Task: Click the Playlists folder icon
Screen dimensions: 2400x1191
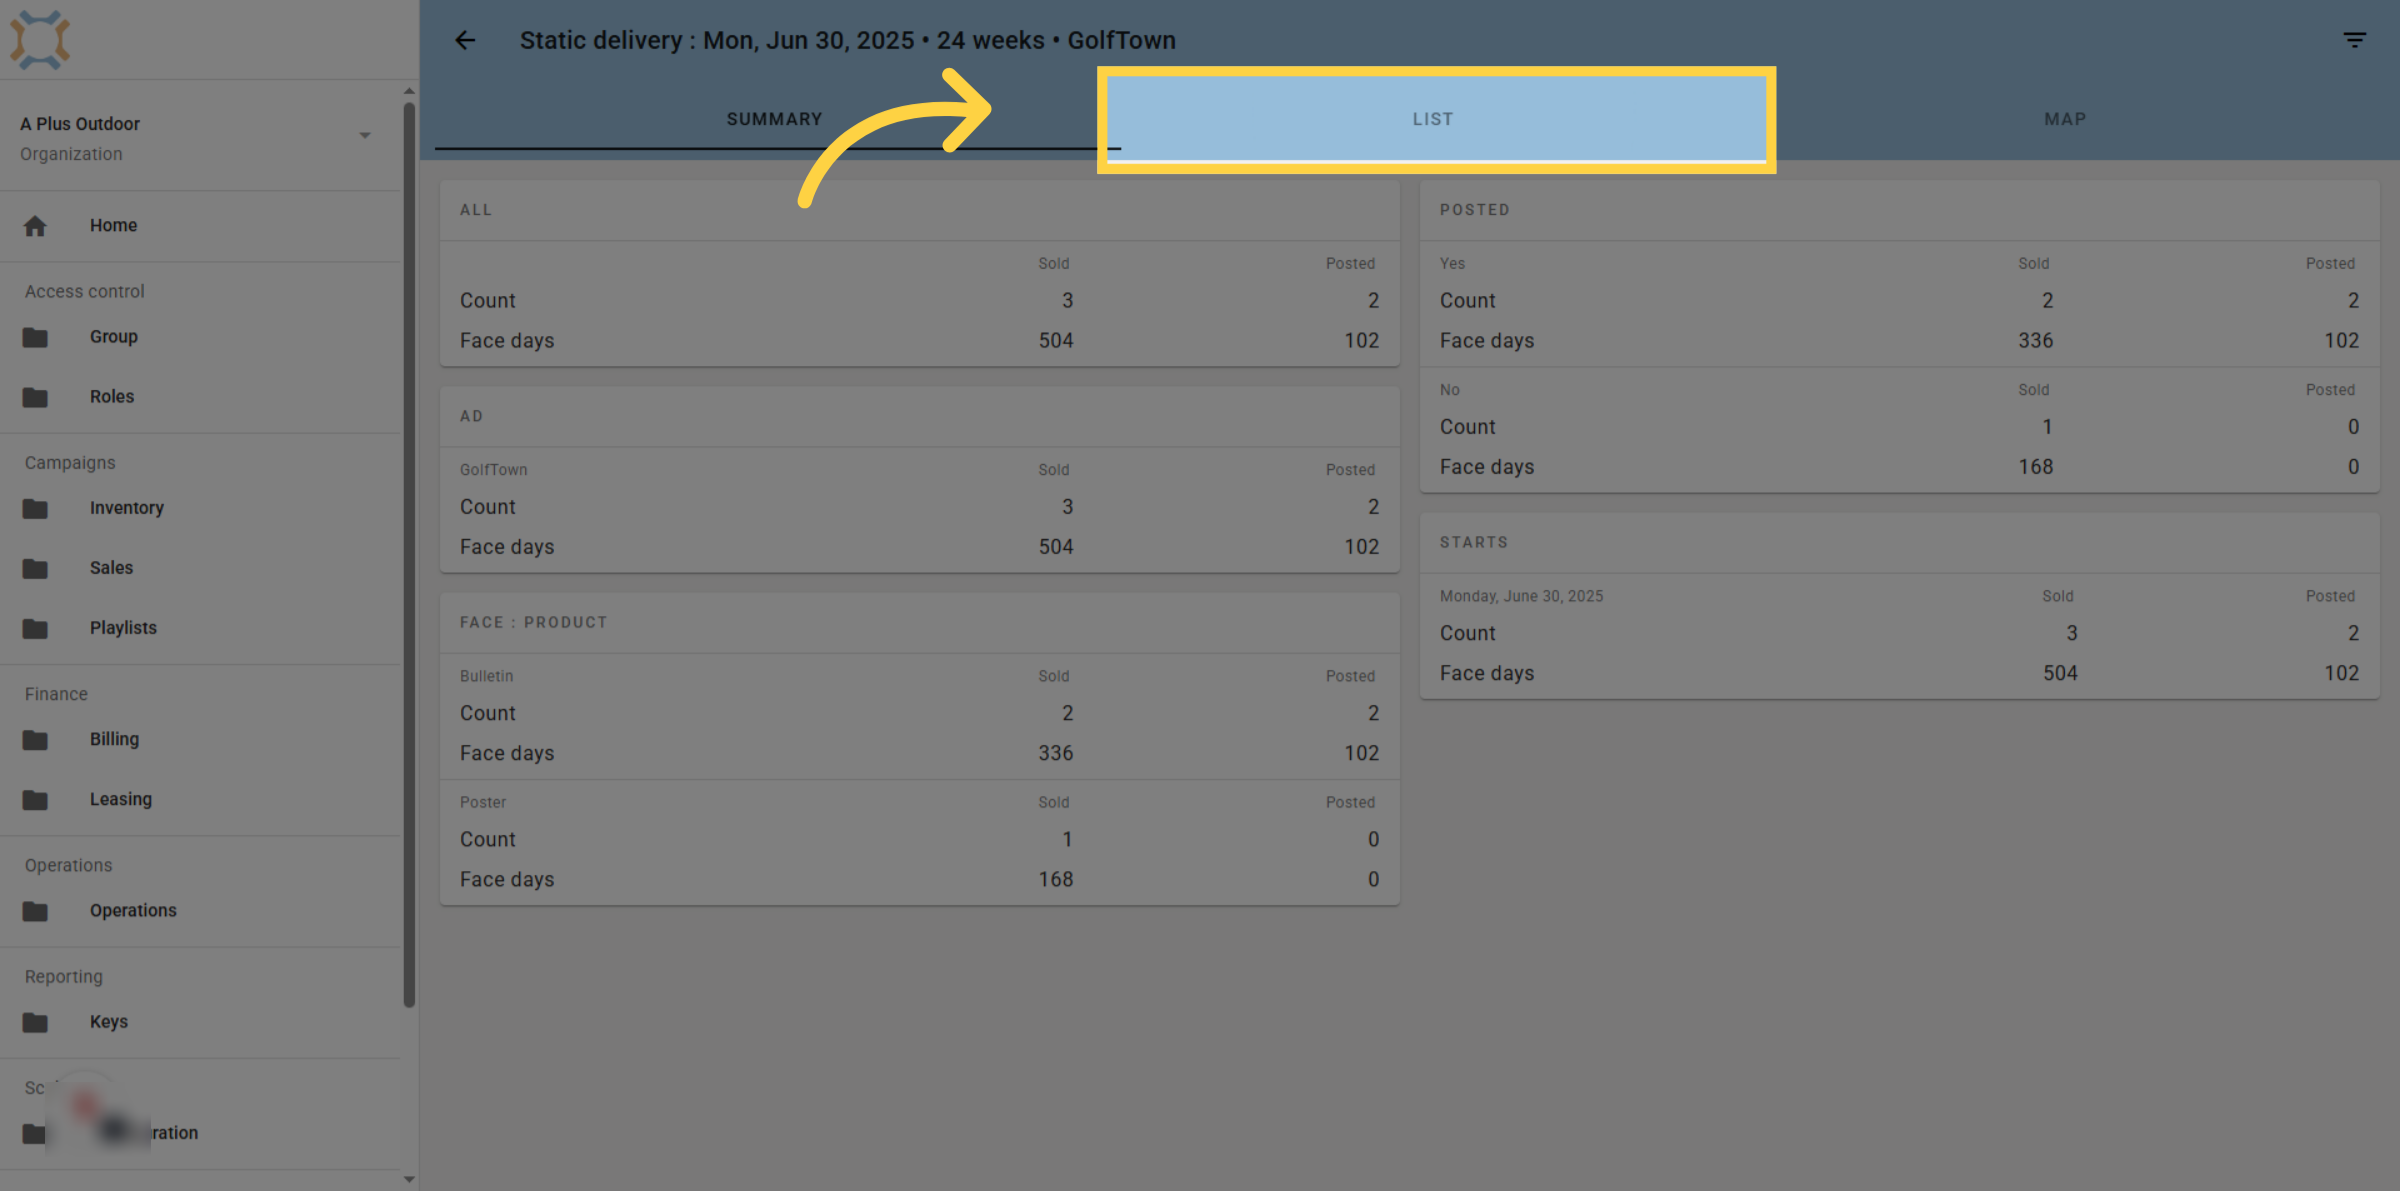Action: [35, 629]
